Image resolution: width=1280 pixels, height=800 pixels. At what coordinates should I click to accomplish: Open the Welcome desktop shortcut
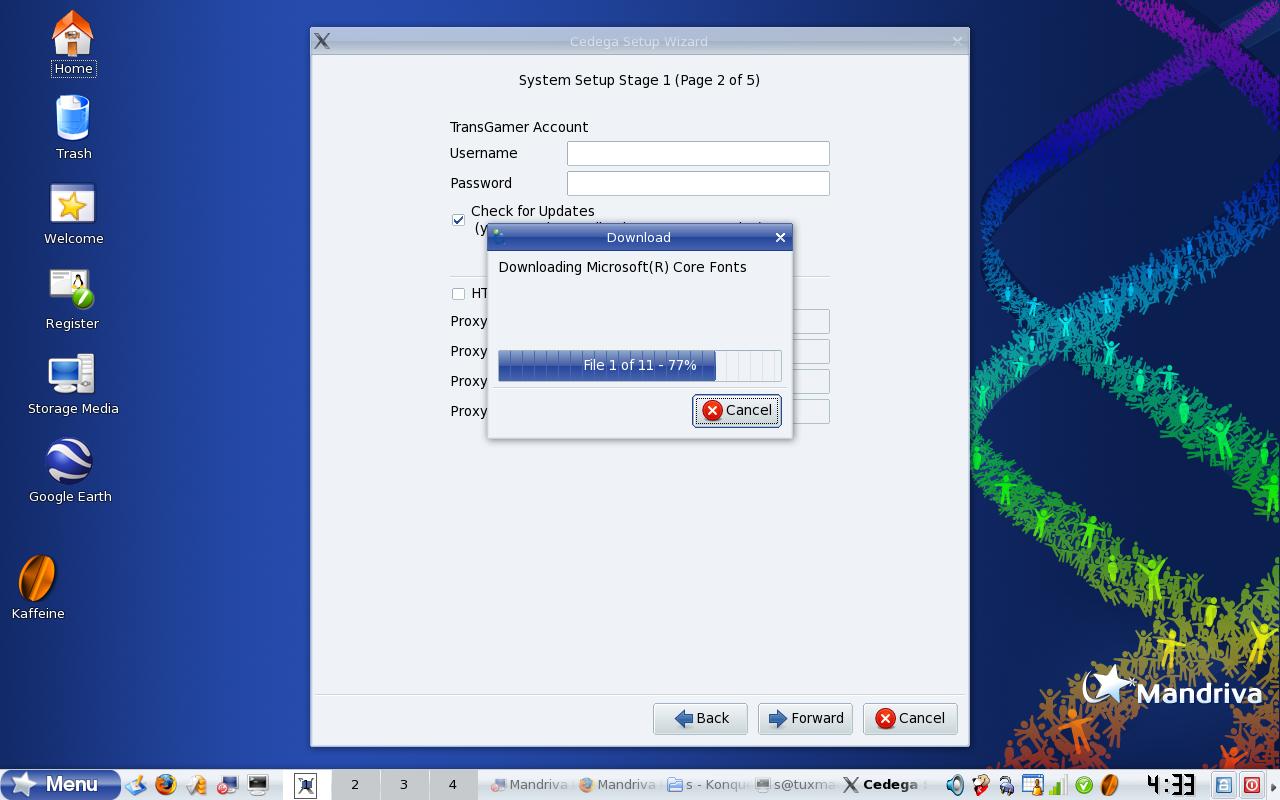pos(73,213)
